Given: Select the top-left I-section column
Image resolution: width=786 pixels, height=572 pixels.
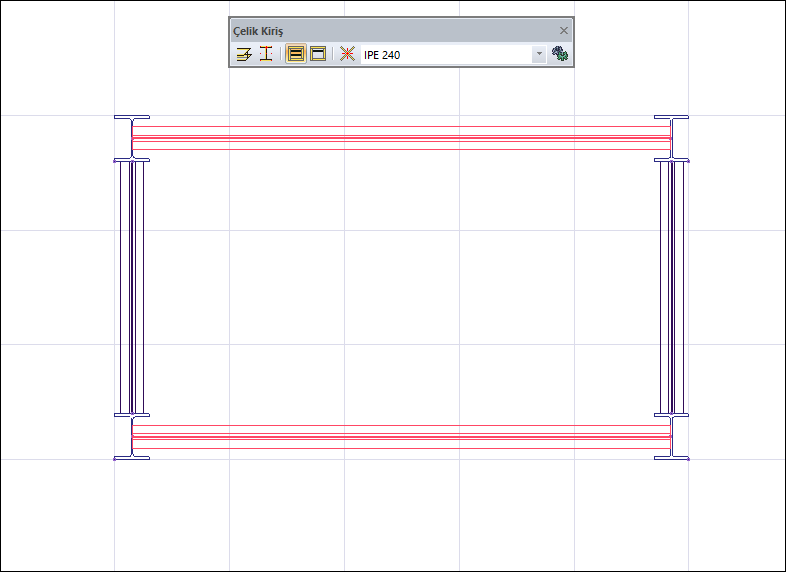Looking at the screenshot, I should pos(132,138).
